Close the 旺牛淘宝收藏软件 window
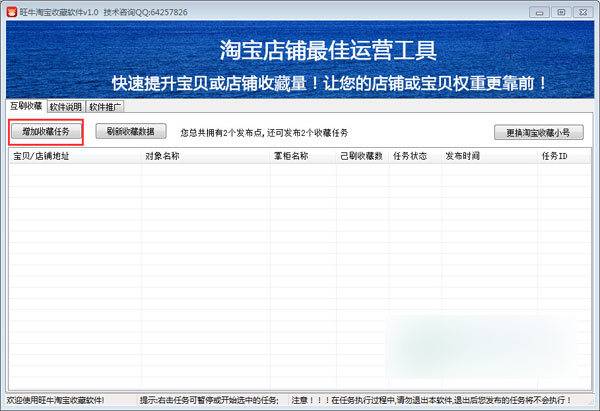The width and height of the screenshot is (600, 411). coord(583,12)
